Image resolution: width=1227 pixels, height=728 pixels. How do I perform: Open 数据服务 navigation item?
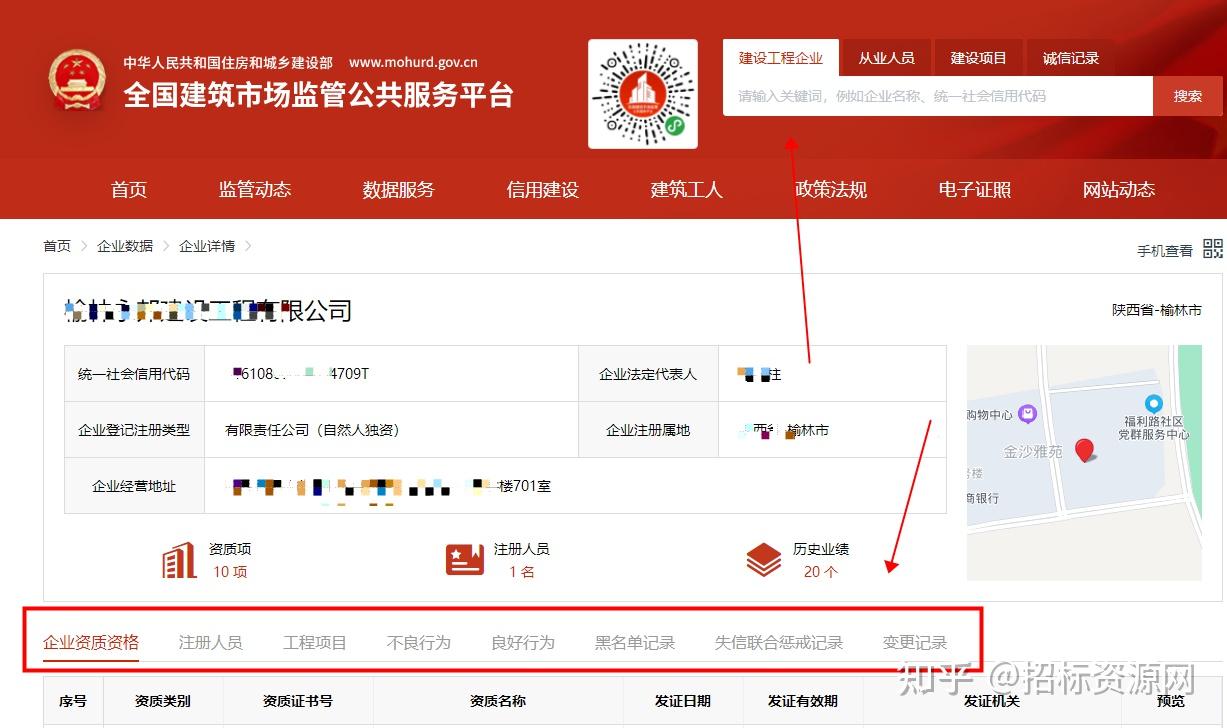(x=399, y=190)
